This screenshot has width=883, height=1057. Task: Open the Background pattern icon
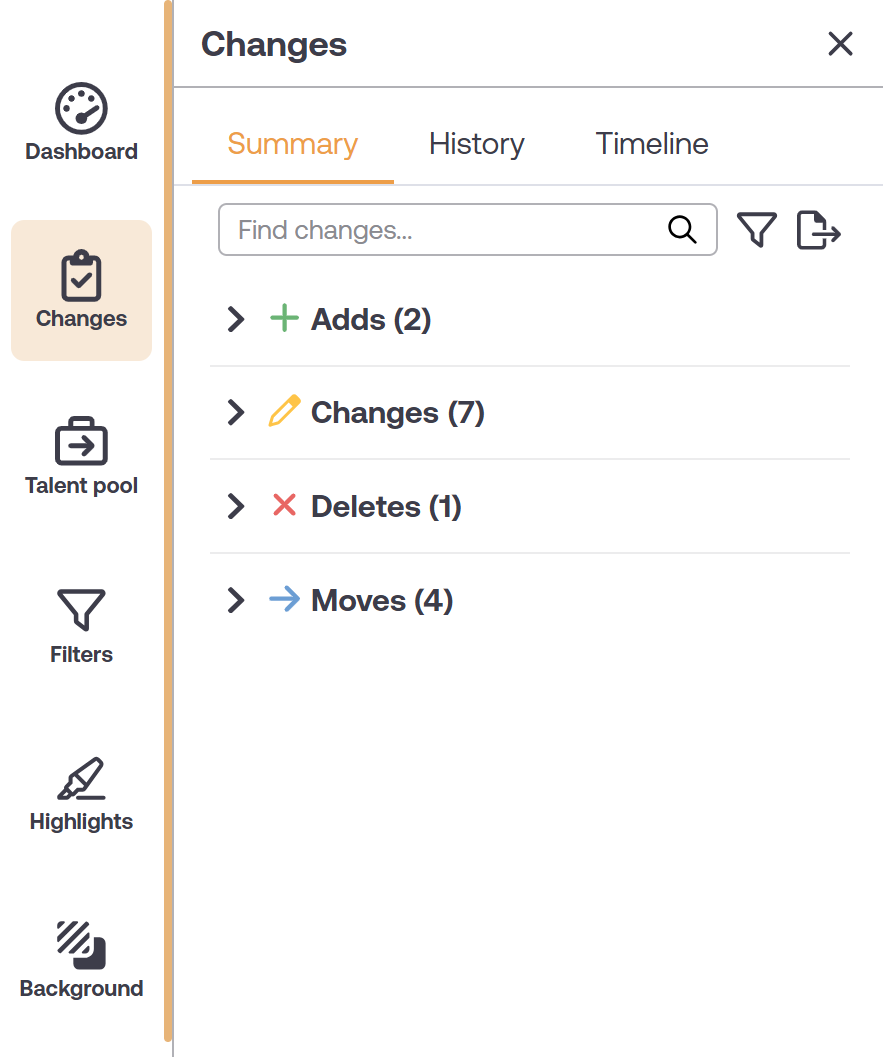tap(81, 945)
